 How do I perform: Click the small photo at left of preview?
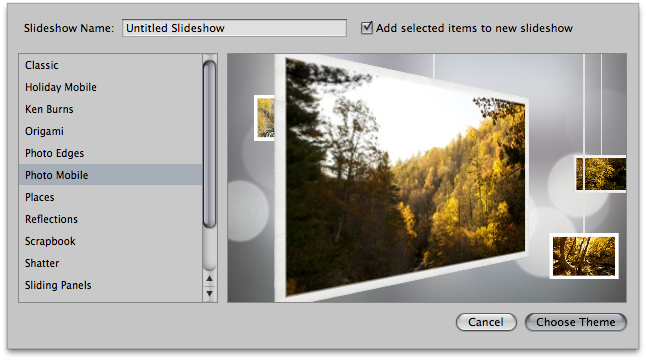(264, 118)
